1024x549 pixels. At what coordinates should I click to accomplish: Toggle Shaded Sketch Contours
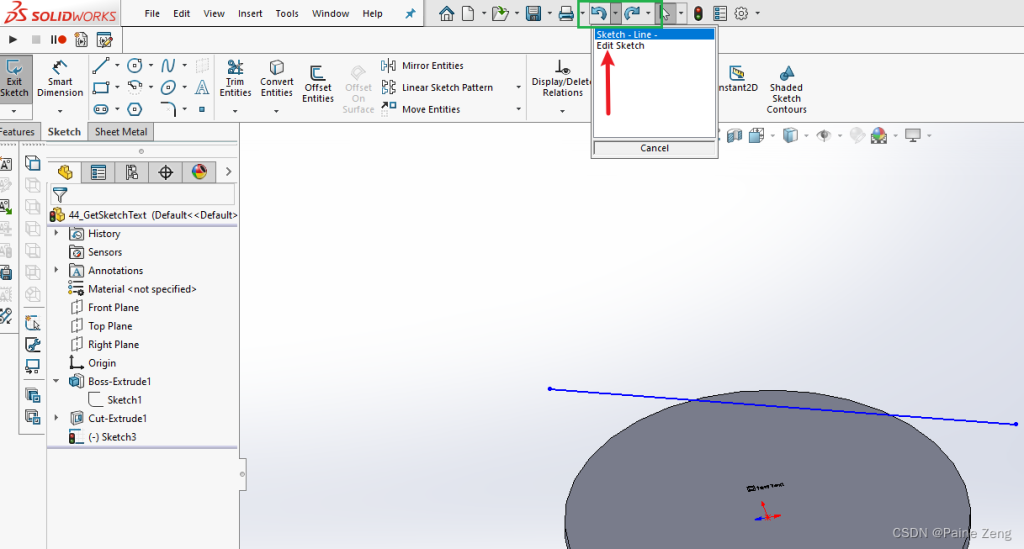tap(786, 89)
